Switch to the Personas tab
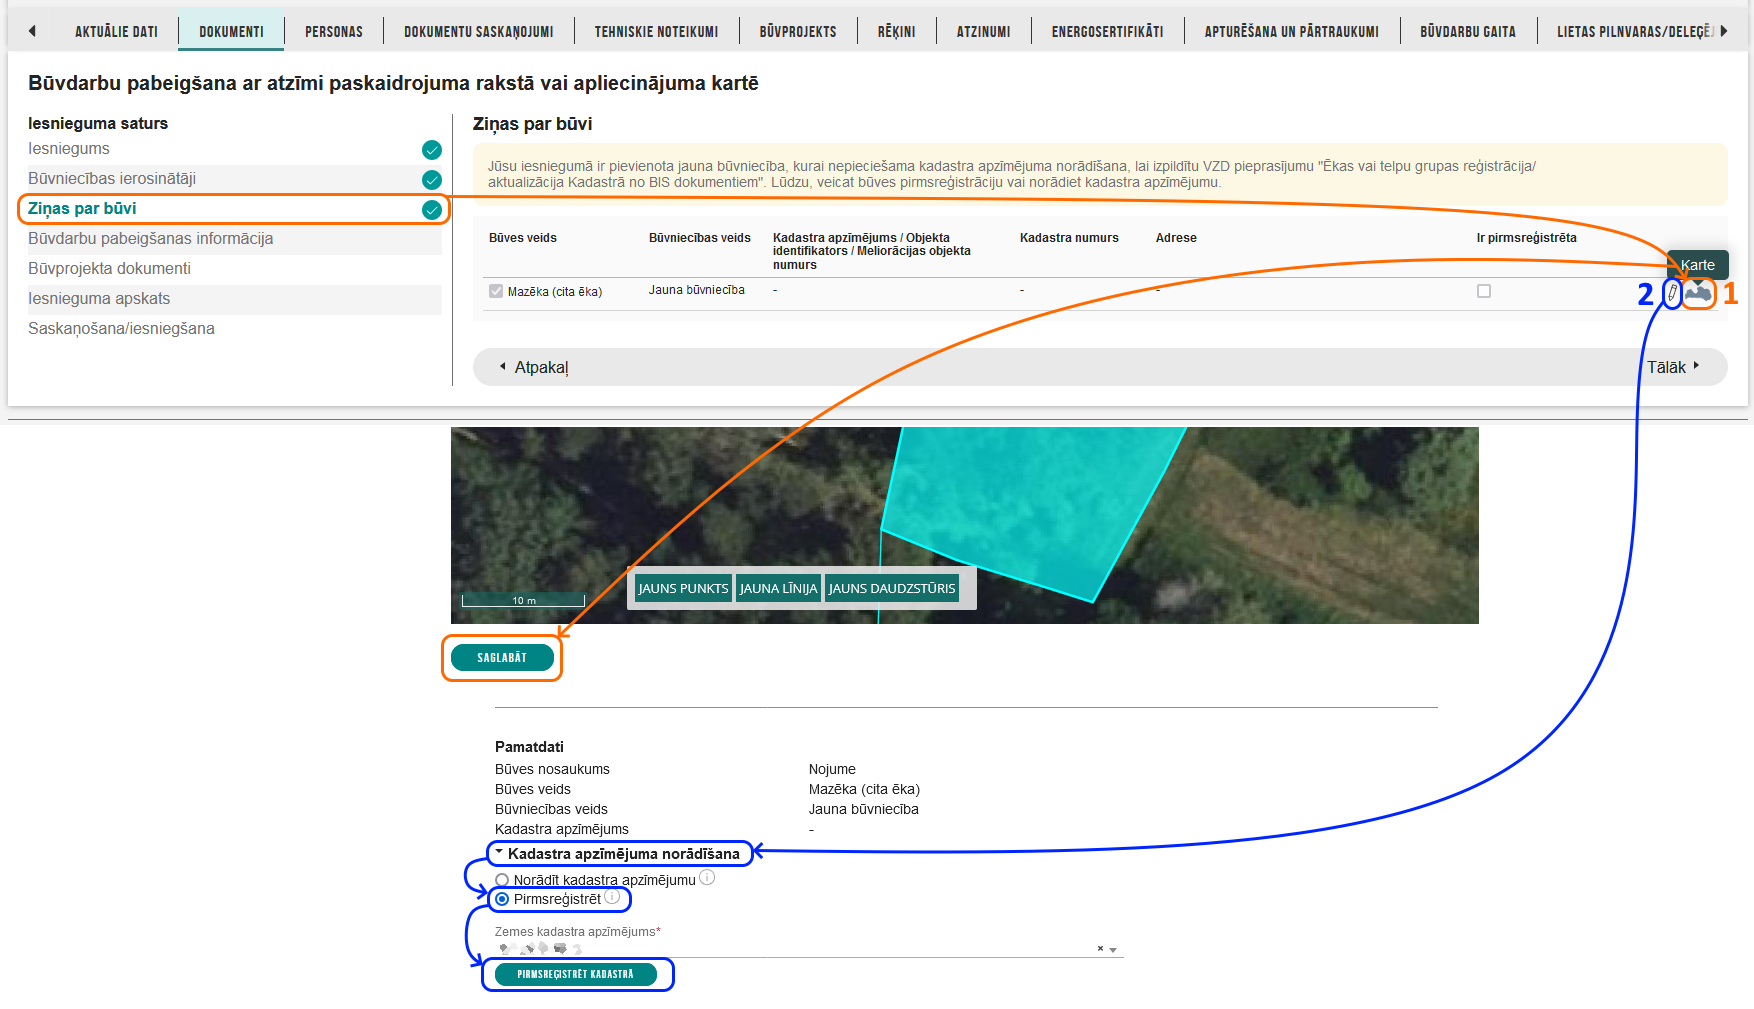 coord(333,32)
